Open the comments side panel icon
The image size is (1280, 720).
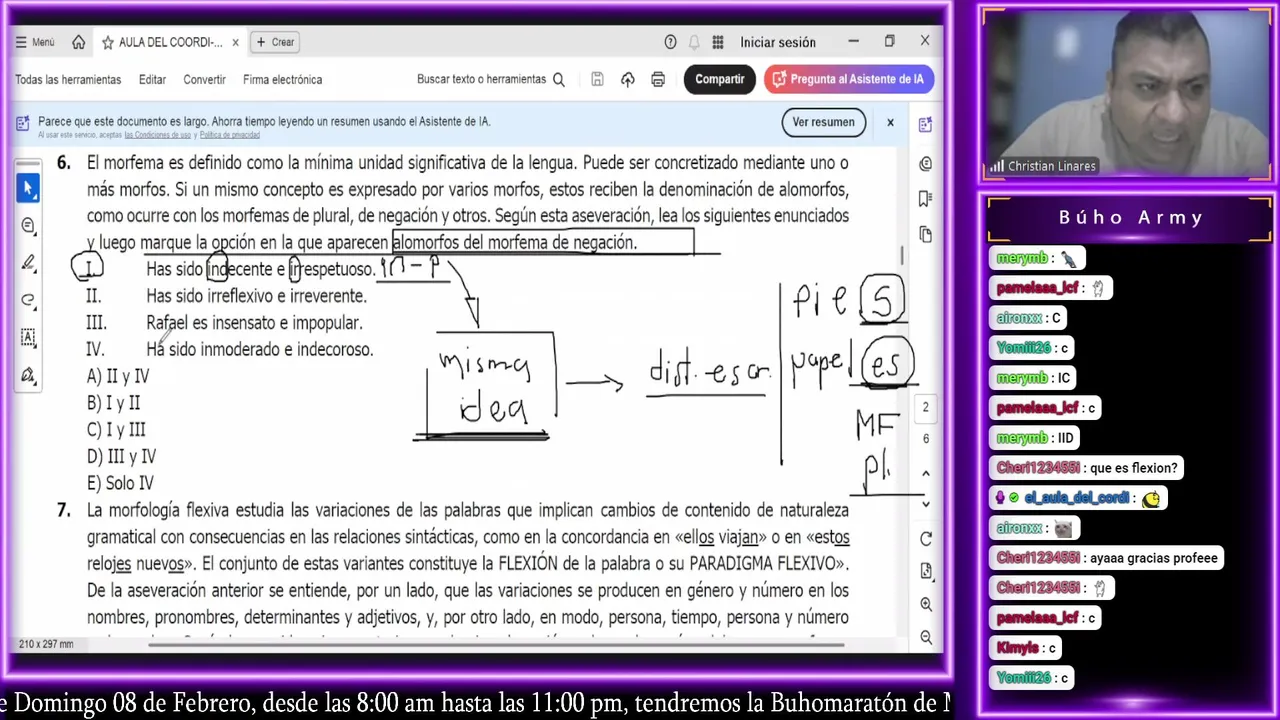click(x=925, y=163)
